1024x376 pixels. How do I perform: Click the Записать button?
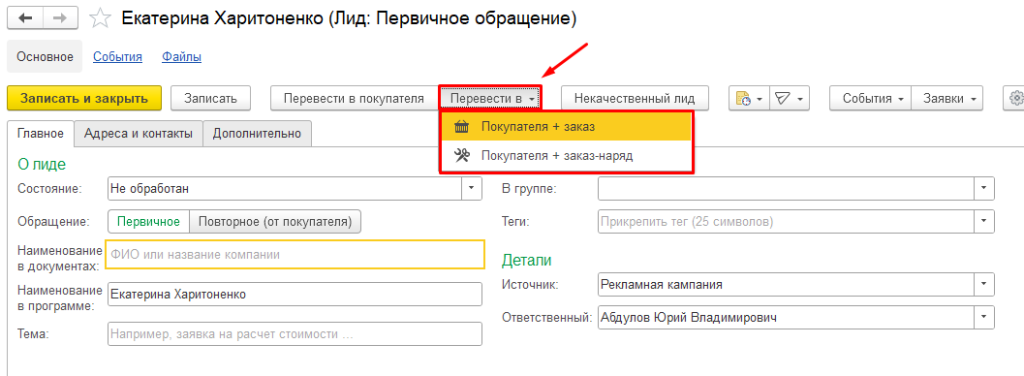(x=210, y=99)
